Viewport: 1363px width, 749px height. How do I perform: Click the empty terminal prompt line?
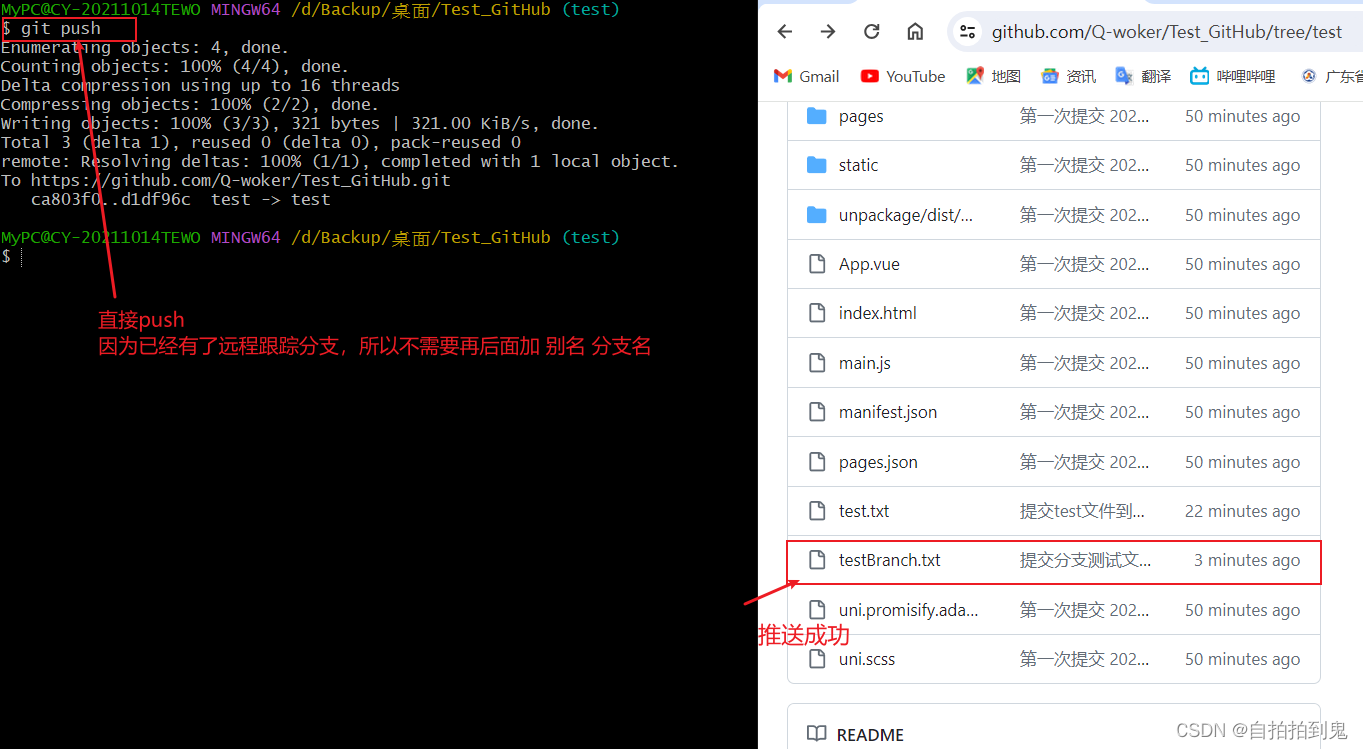(11, 257)
